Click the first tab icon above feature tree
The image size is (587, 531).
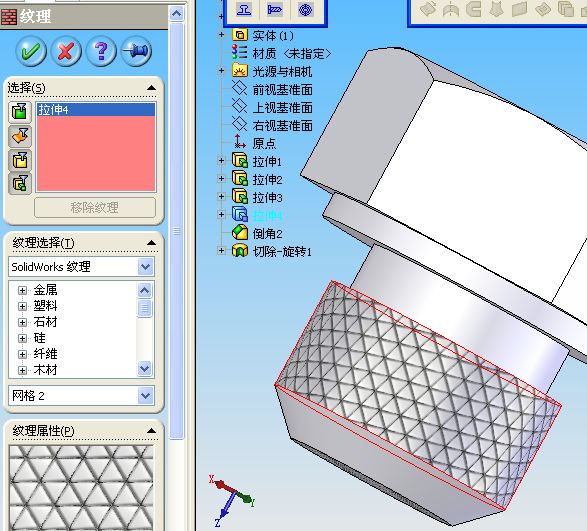click(244, 10)
